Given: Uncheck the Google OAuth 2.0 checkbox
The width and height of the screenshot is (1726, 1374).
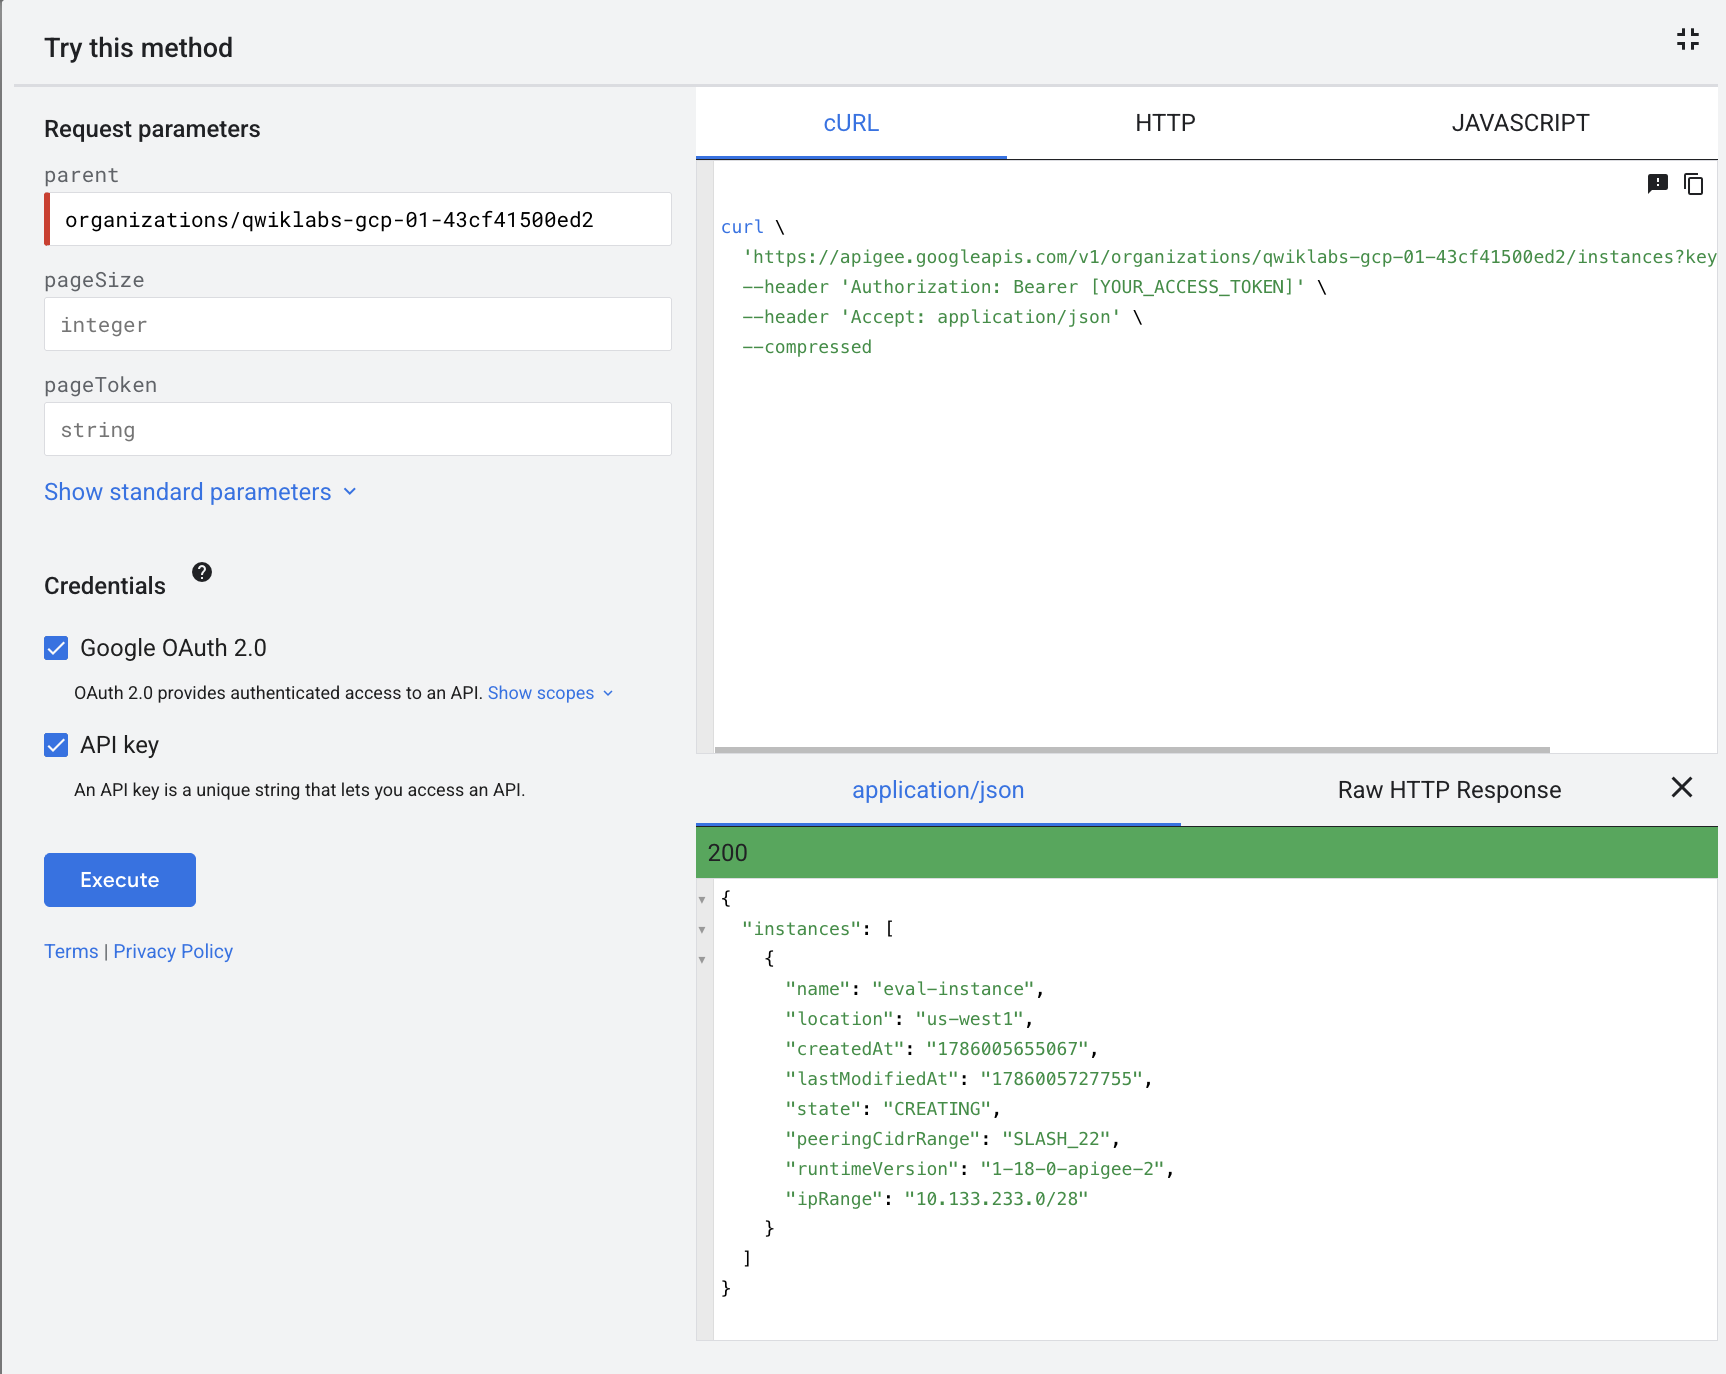Looking at the screenshot, I should click(x=56, y=648).
